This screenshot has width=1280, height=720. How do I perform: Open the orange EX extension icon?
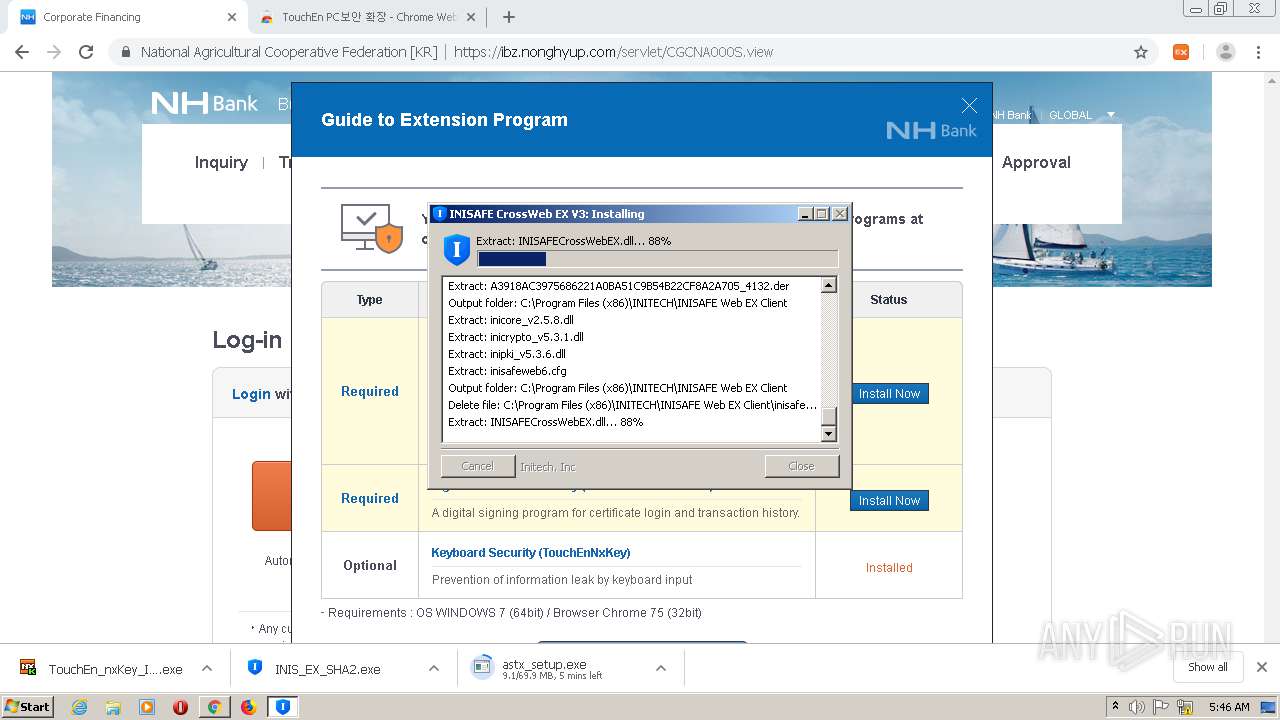click(1181, 52)
